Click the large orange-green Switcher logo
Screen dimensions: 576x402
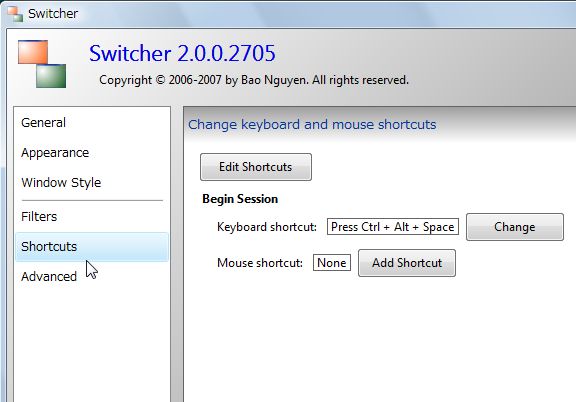42,64
